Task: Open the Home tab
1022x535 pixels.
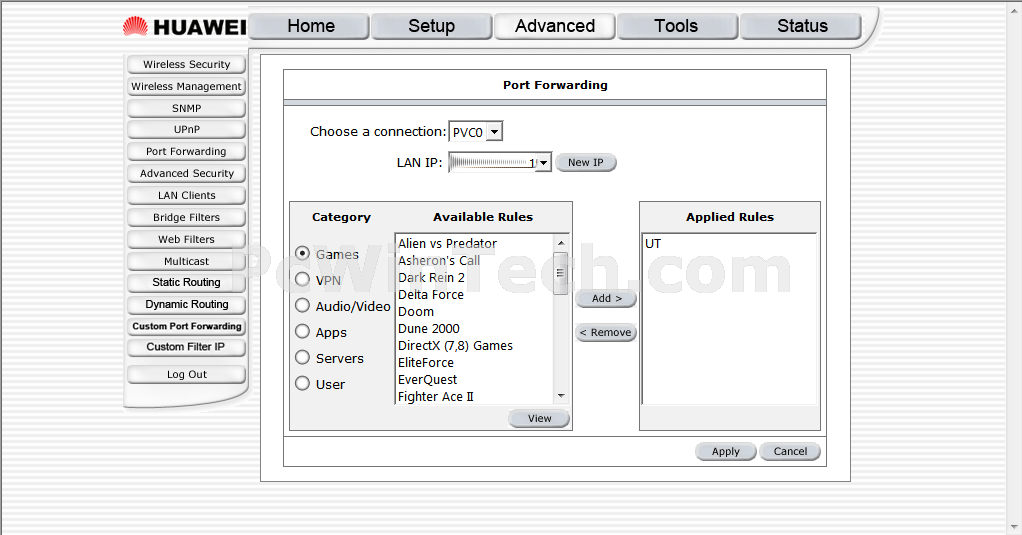Action: (309, 27)
